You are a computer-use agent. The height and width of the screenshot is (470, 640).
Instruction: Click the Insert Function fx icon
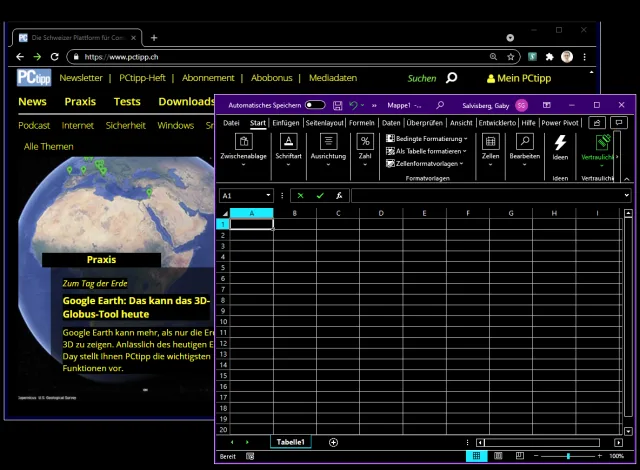(x=339, y=196)
